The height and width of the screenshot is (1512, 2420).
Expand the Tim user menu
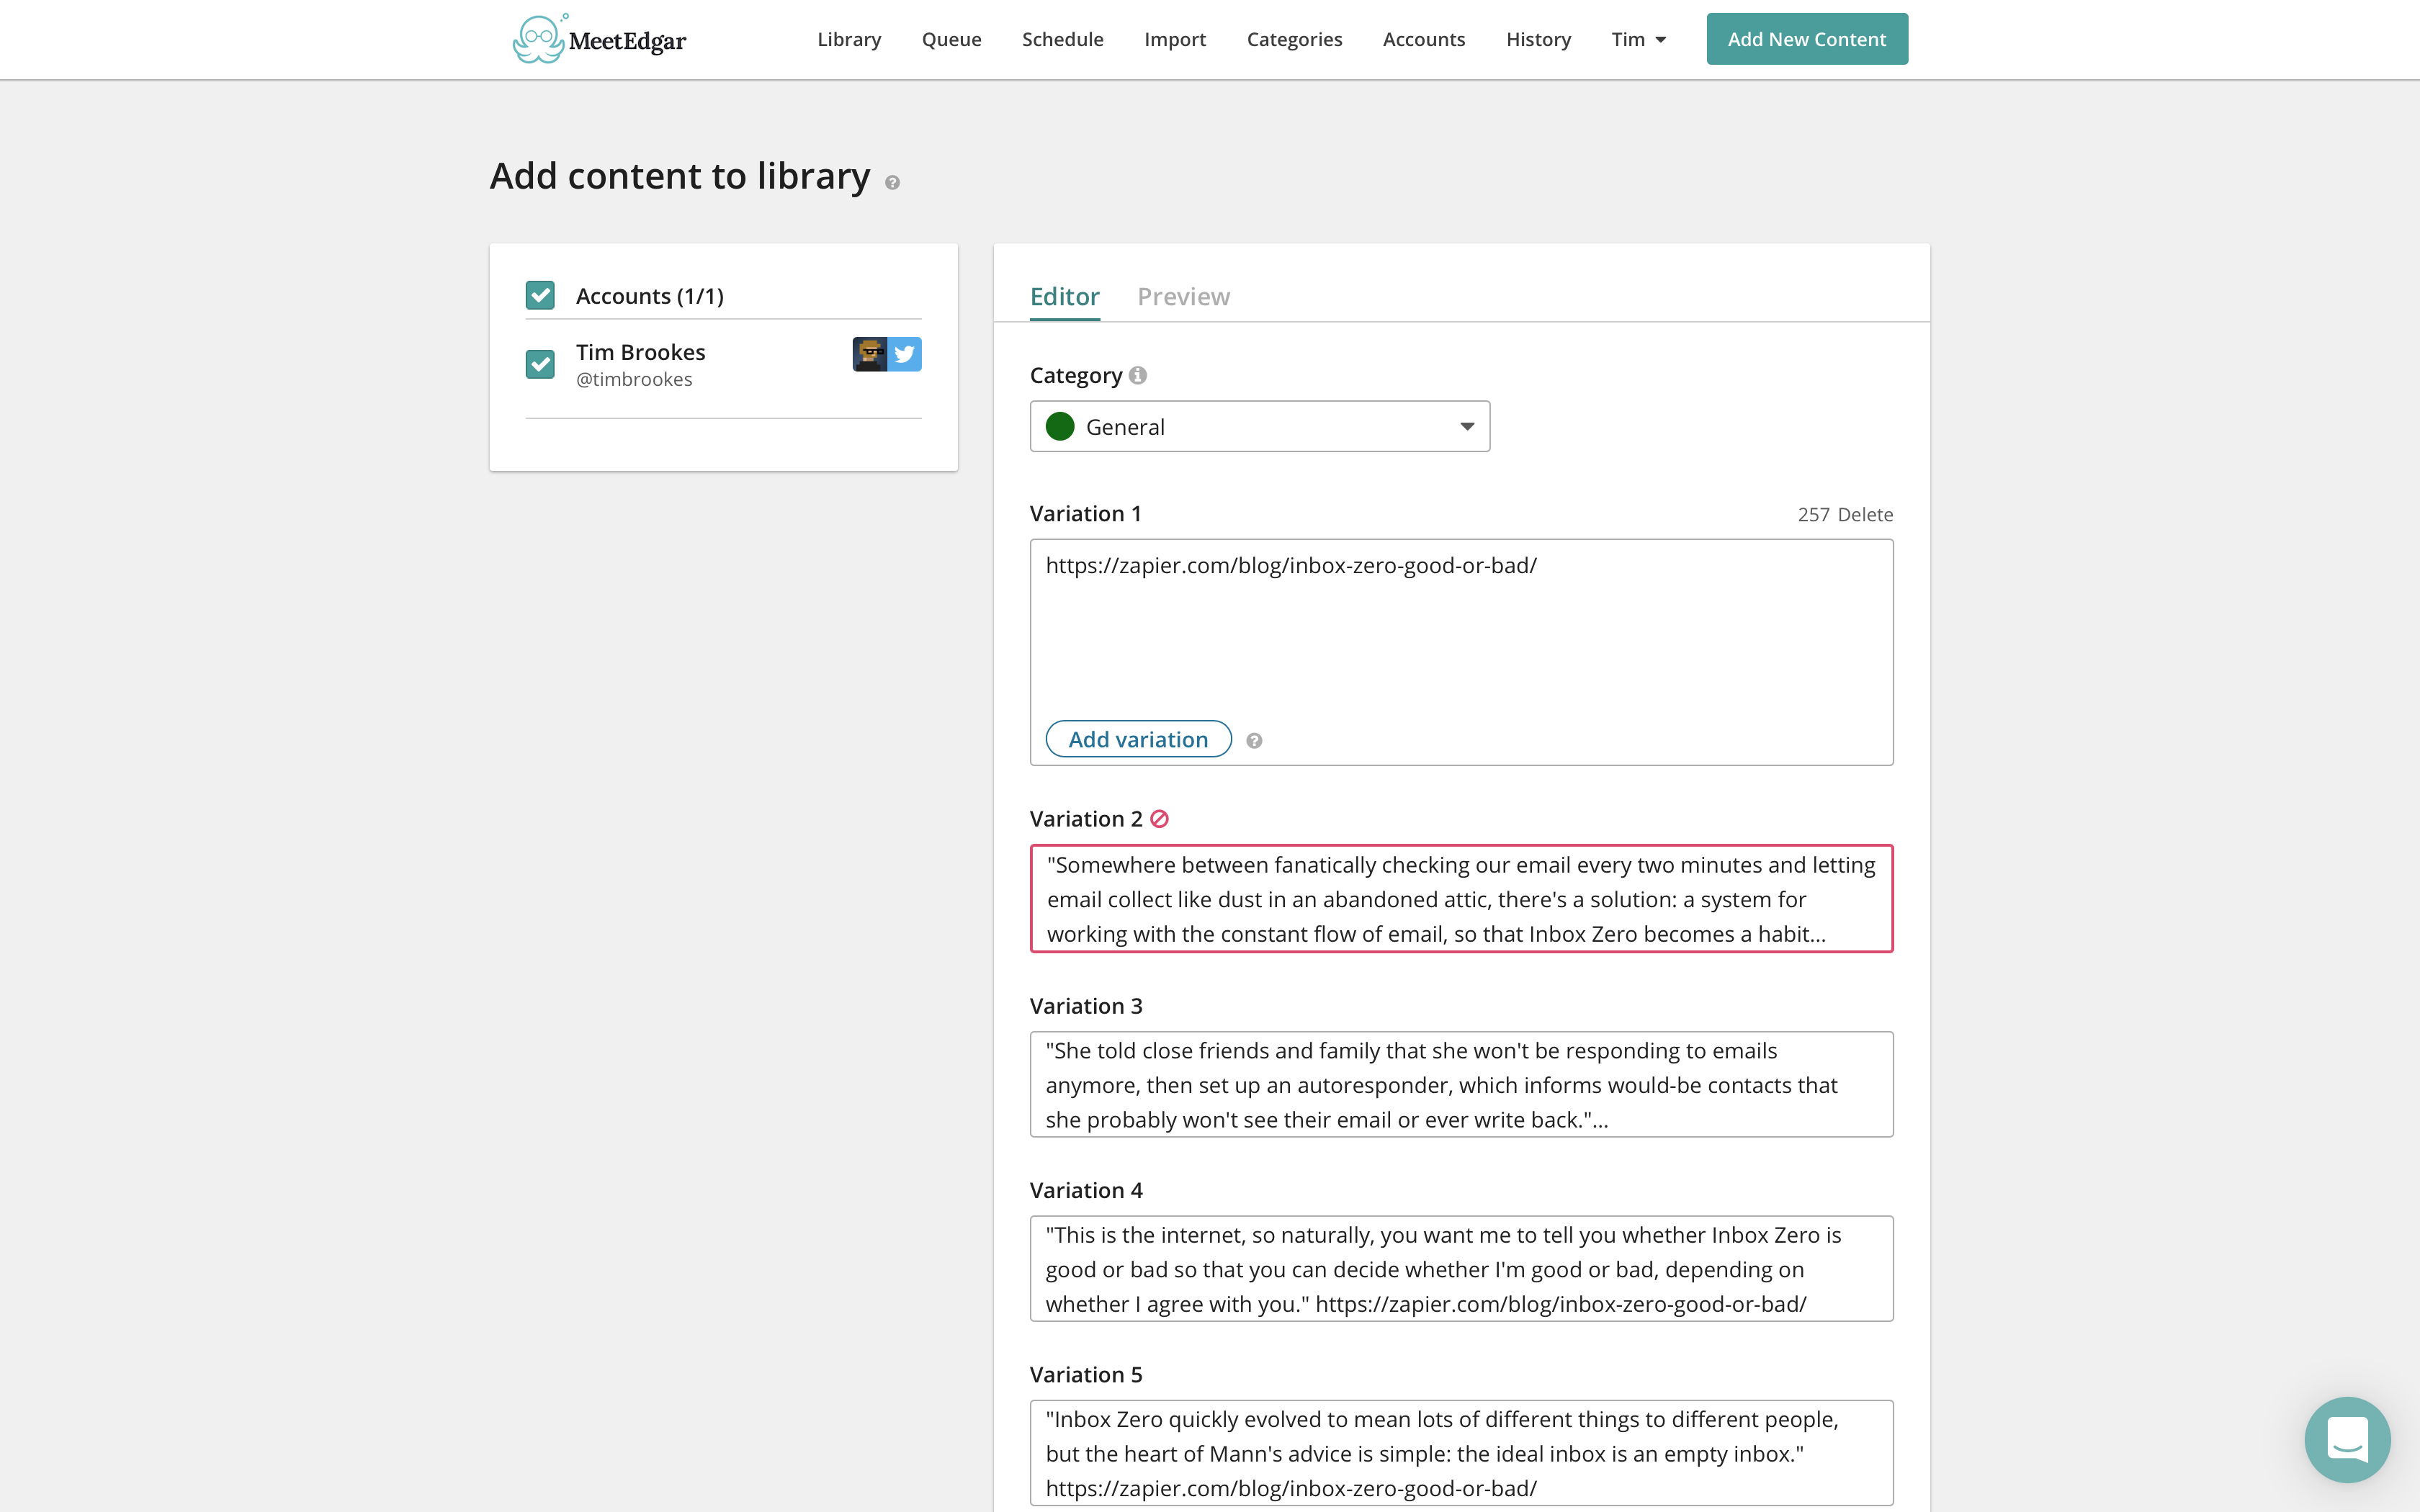click(1638, 40)
